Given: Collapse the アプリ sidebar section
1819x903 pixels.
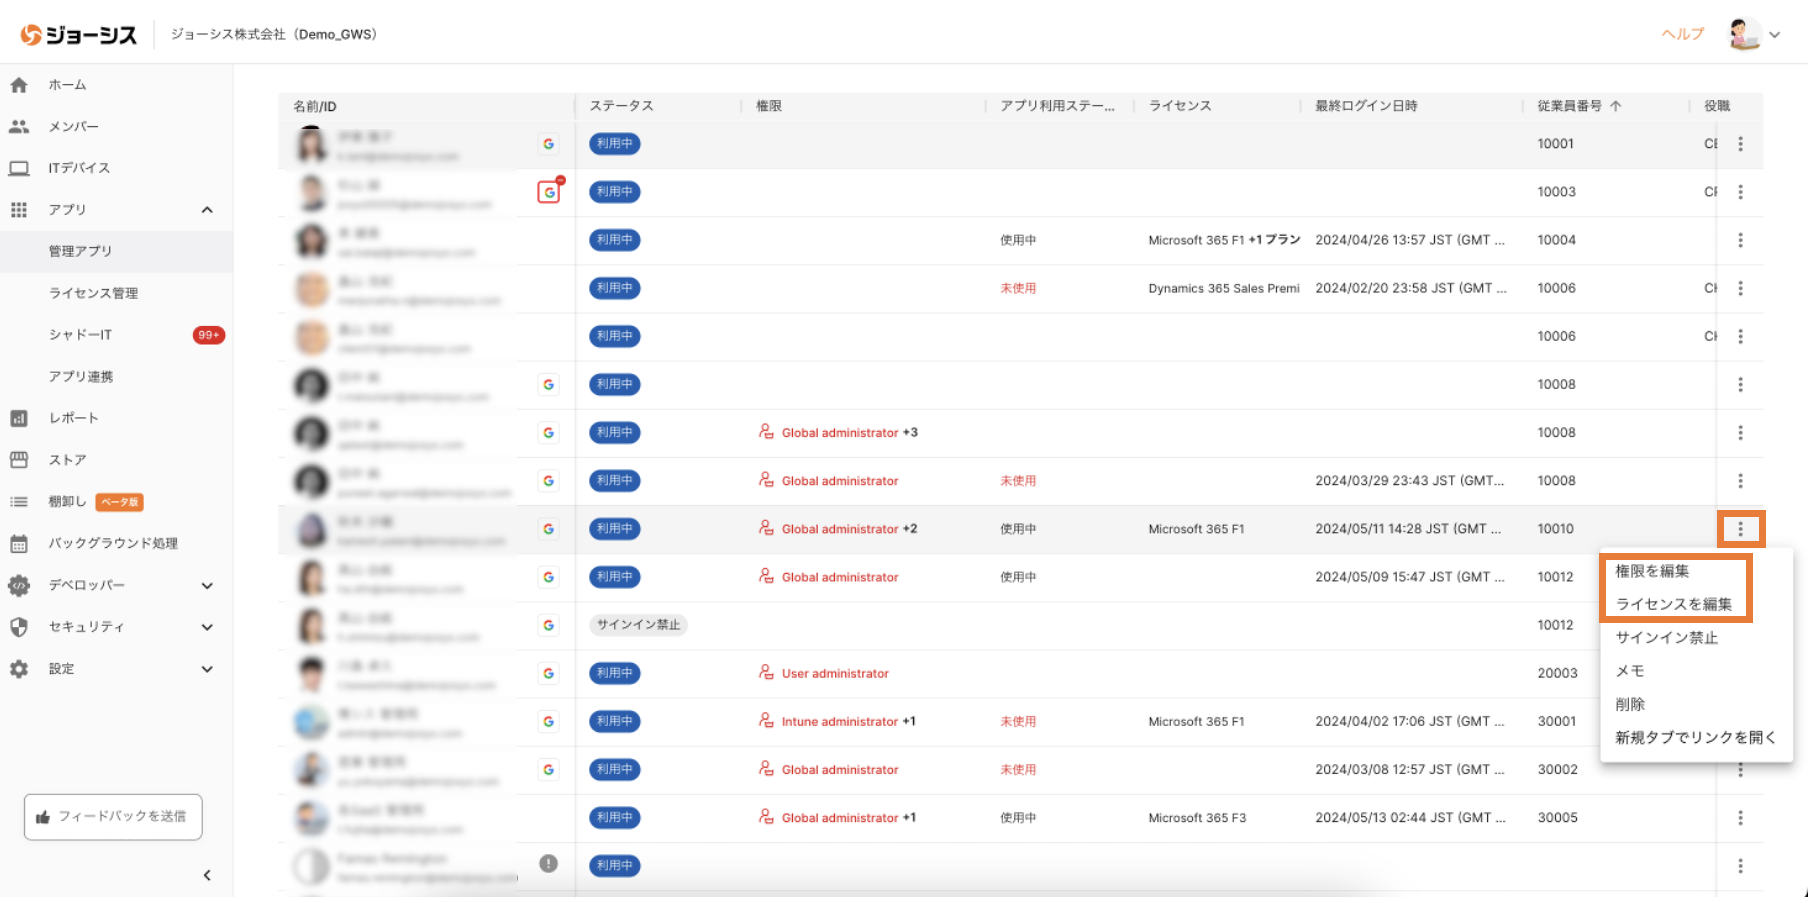Looking at the screenshot, I should coord(207,210).
